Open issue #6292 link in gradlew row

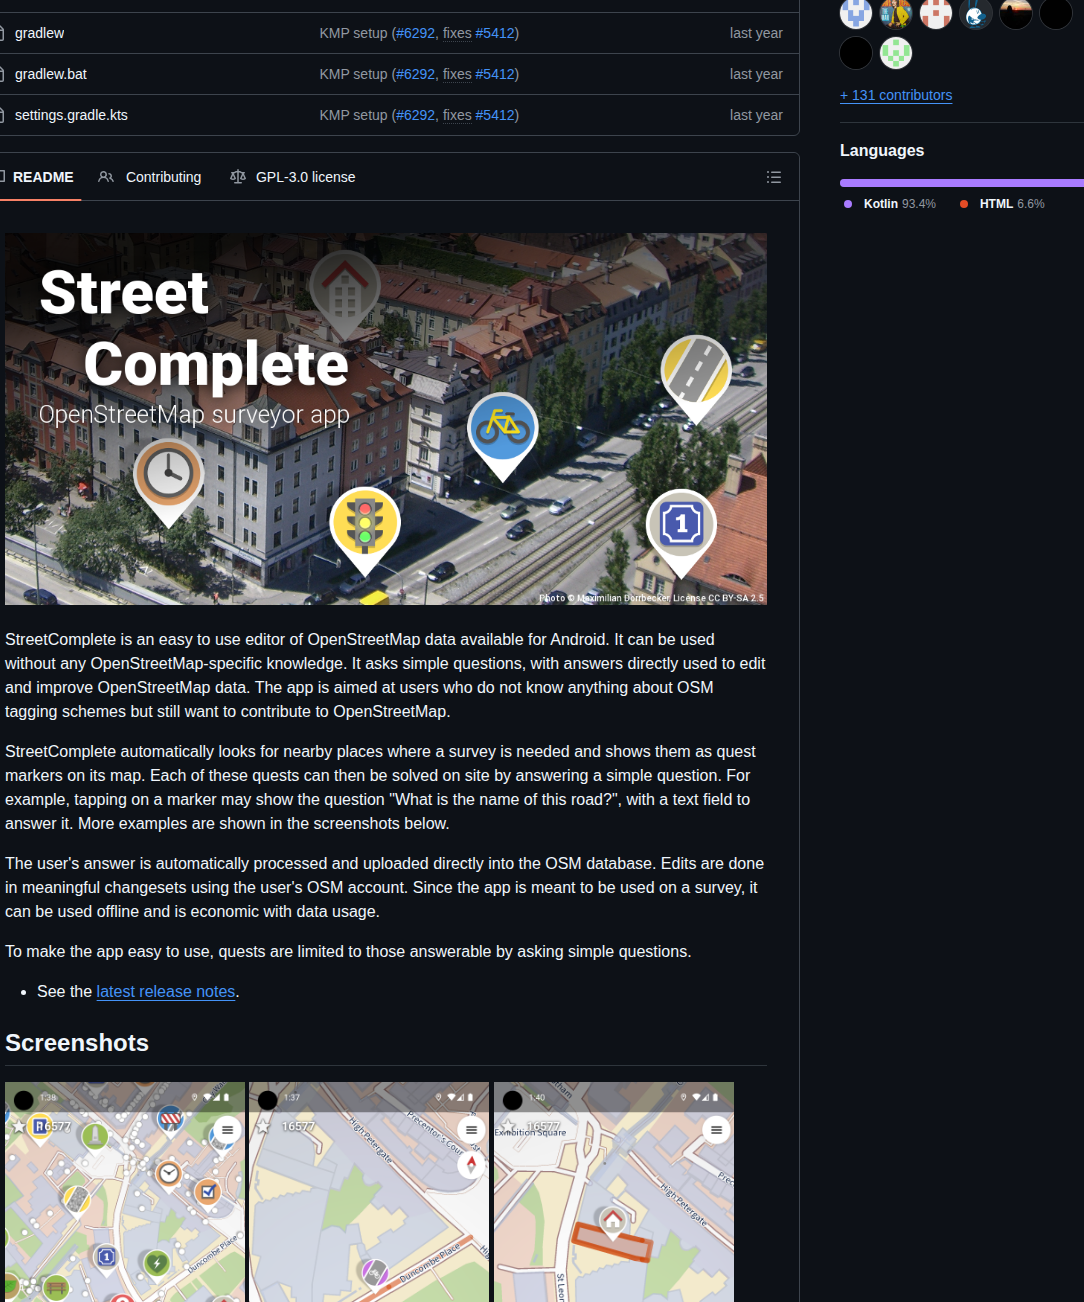[x=416, y=33]
